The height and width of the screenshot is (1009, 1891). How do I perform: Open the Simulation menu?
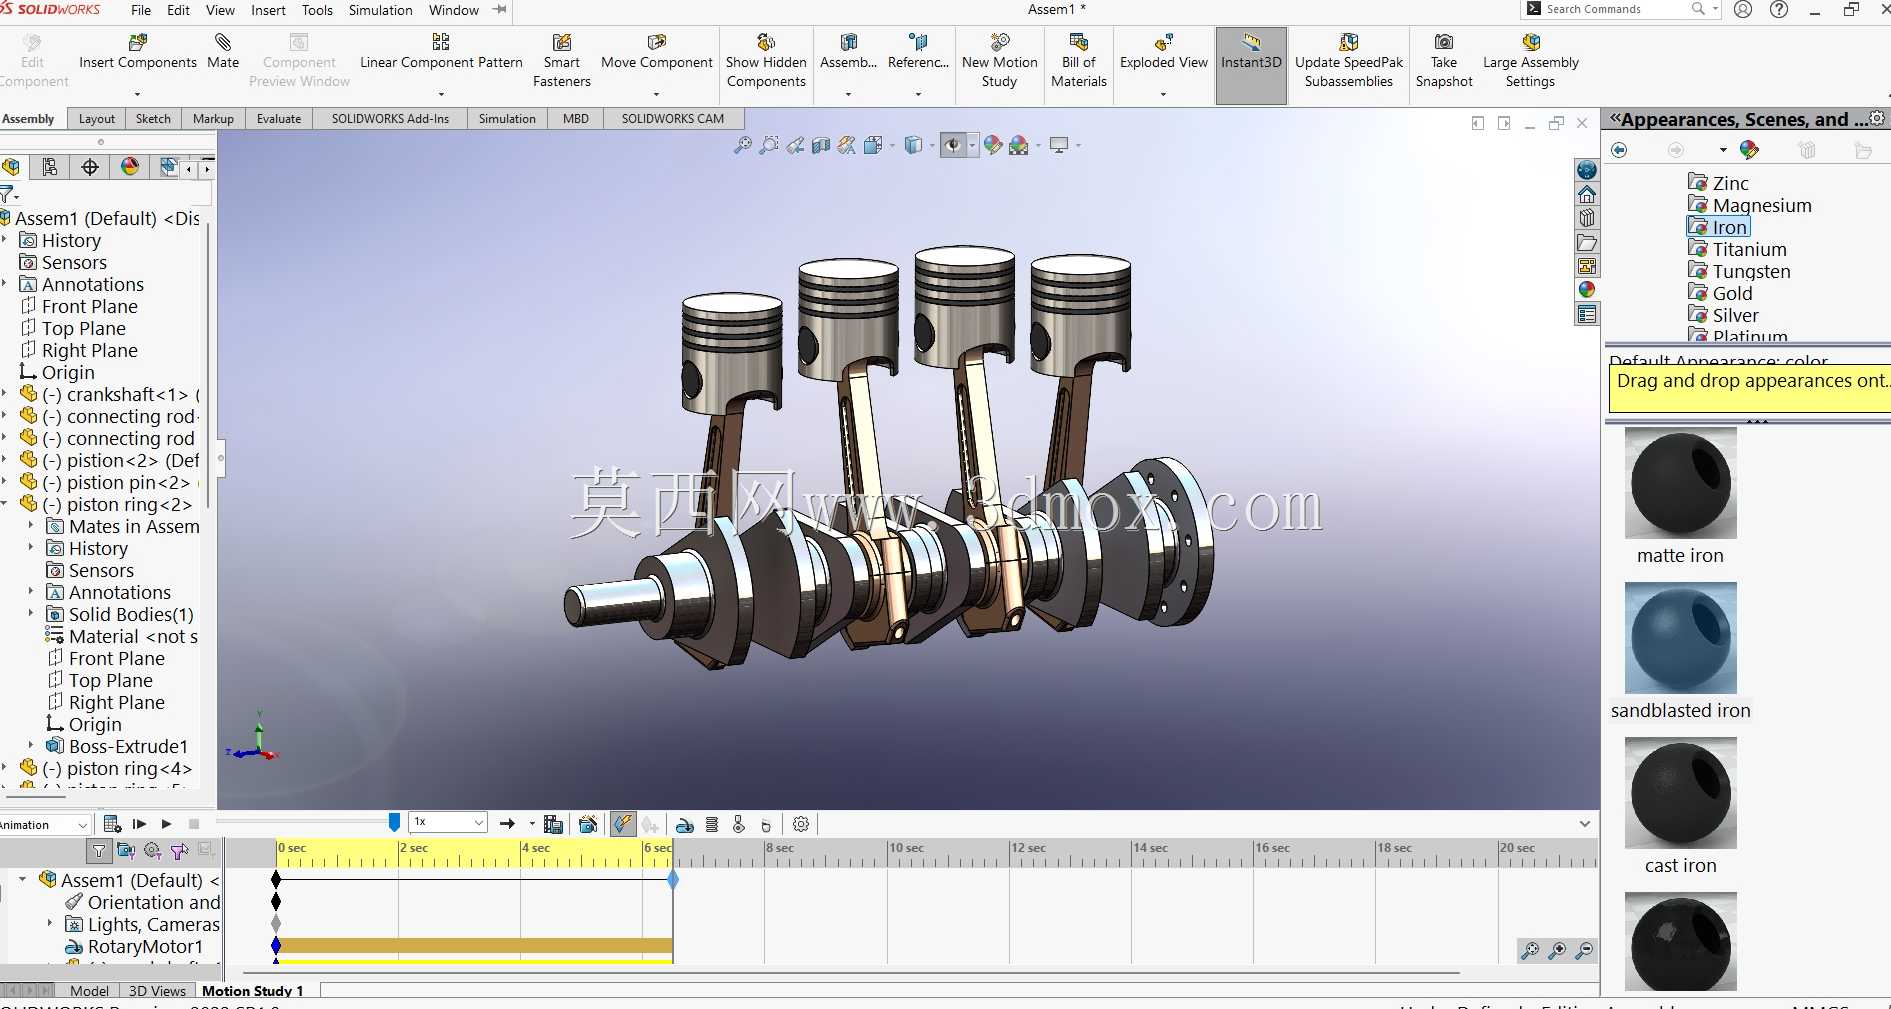click(380, 10)
